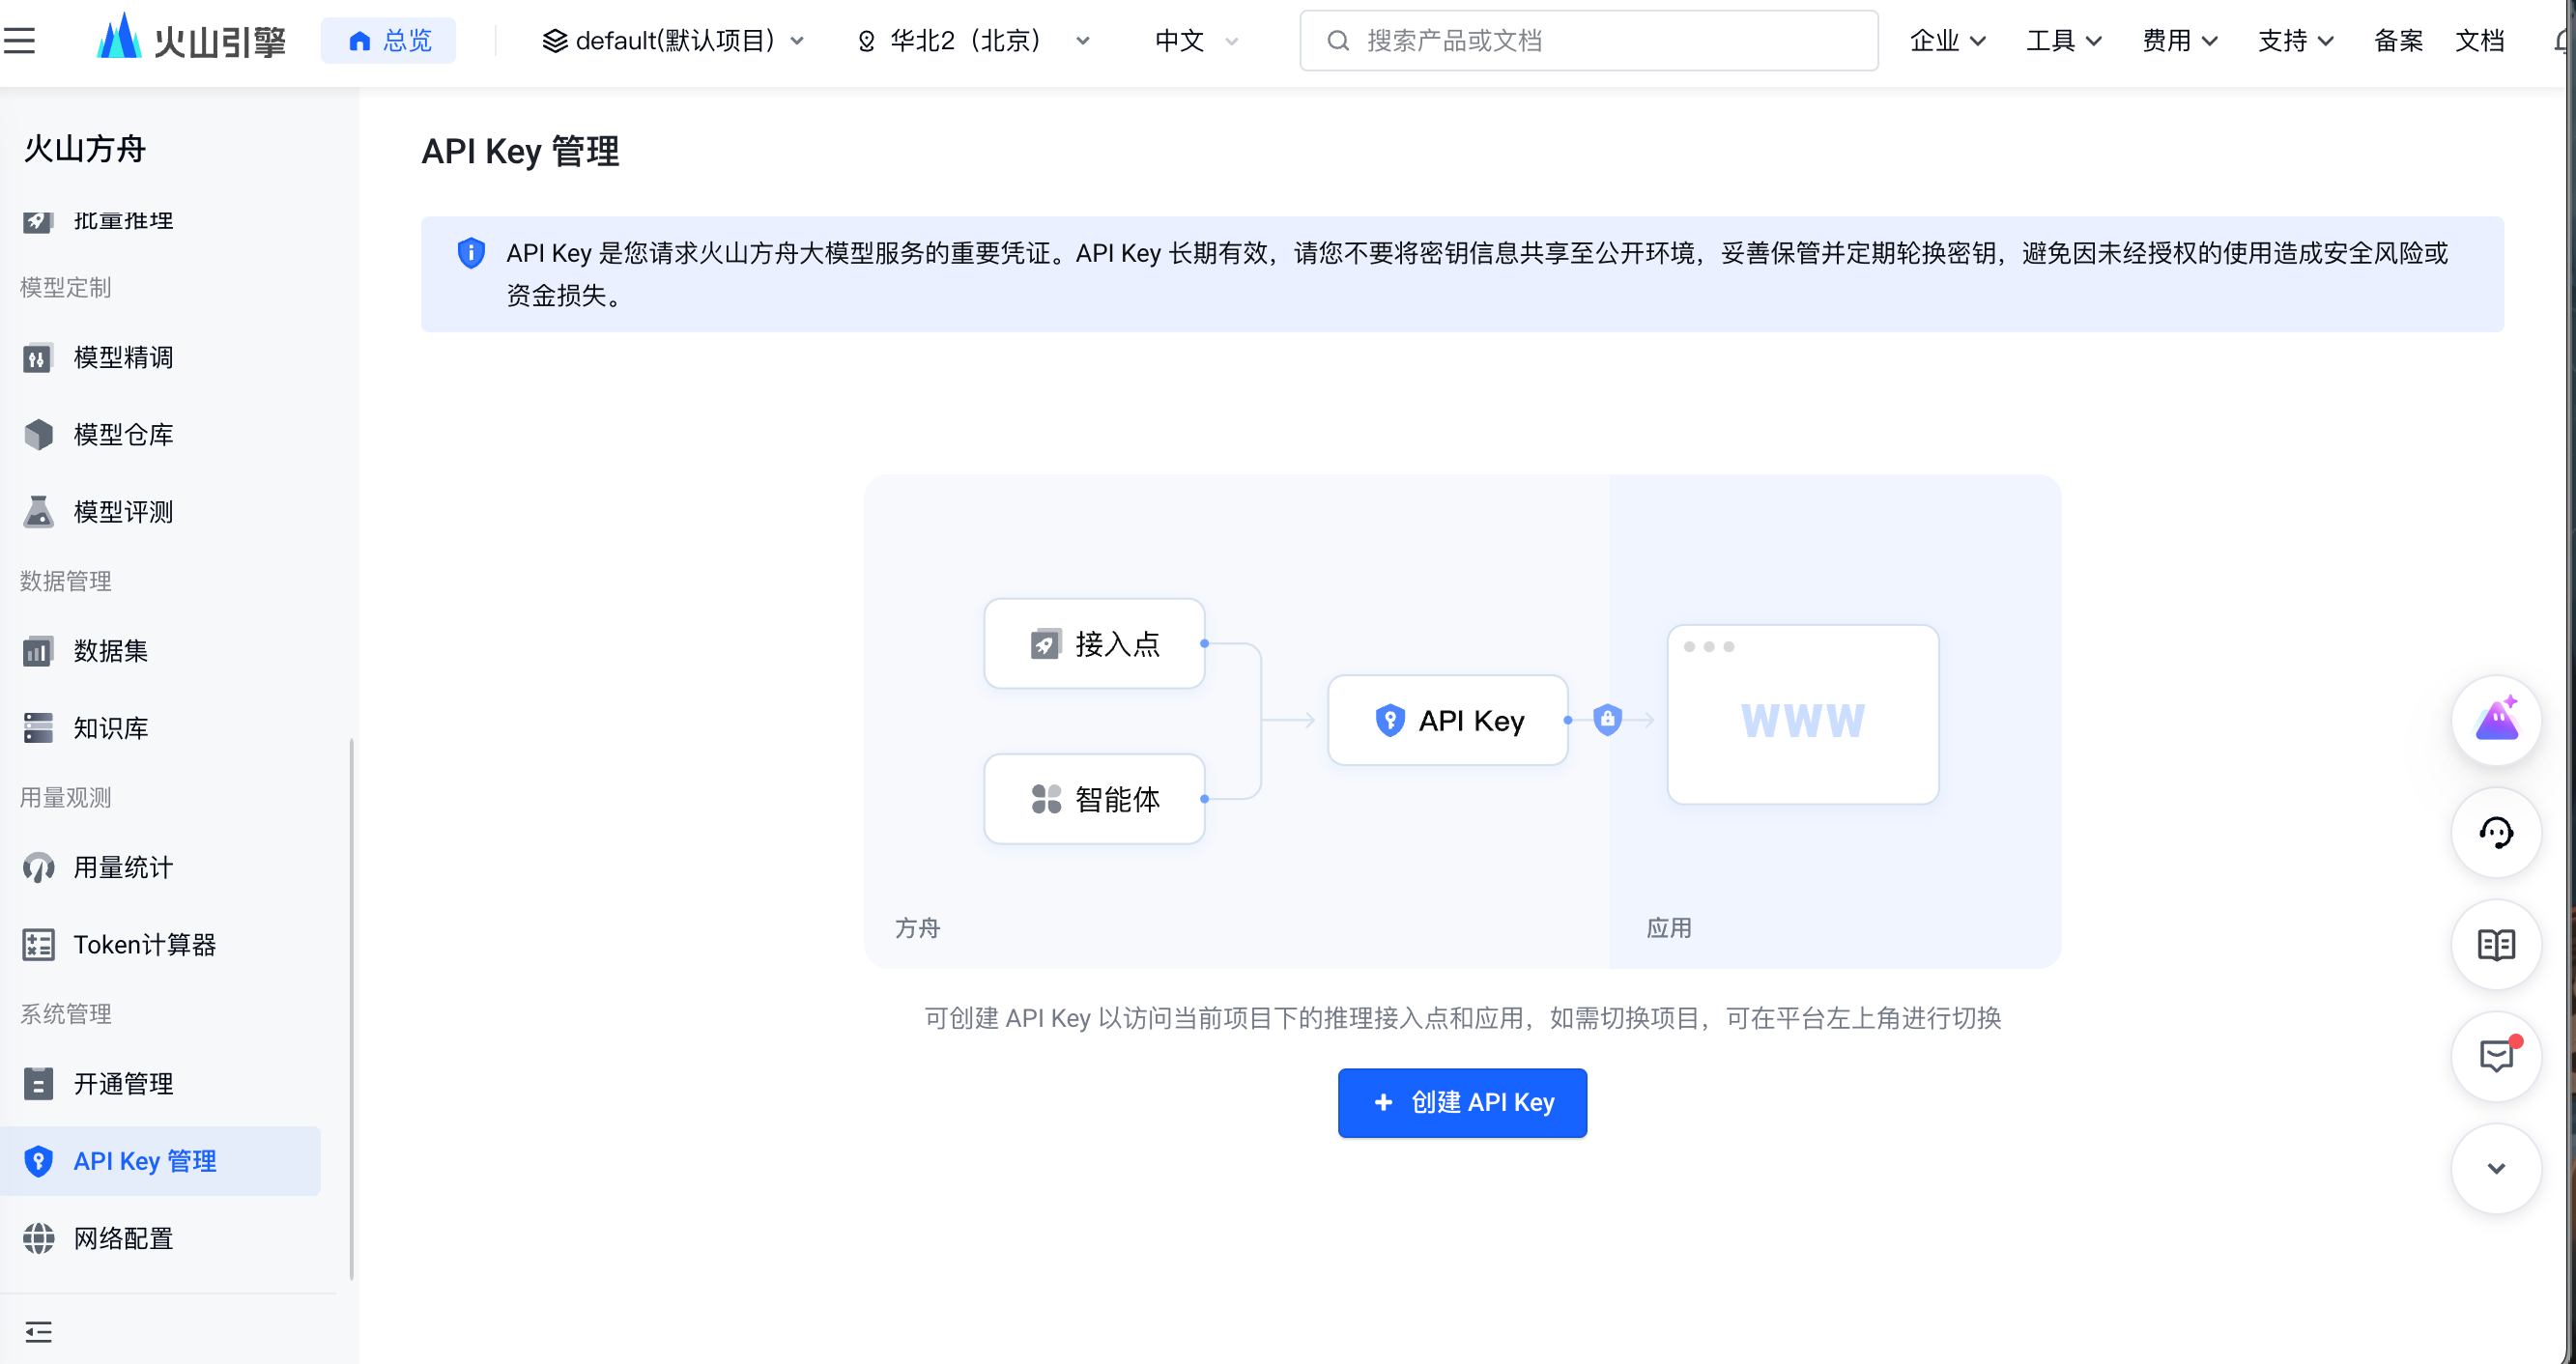This screenshot has width=2576, height=1364.
Task: Open the 华北2（北京）region selector
Action: [x=974, y=40]
